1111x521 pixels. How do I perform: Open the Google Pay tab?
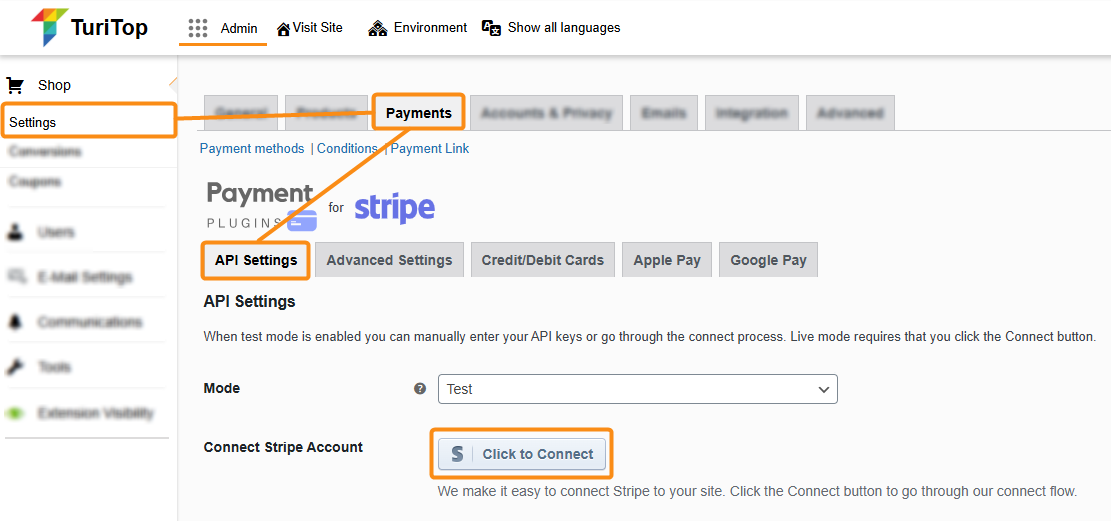(x=768, y=260)
